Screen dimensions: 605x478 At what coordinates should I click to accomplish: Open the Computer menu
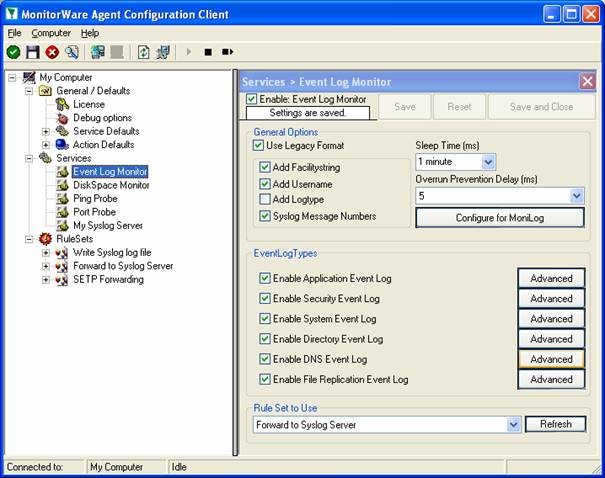[x=50, y=33]
